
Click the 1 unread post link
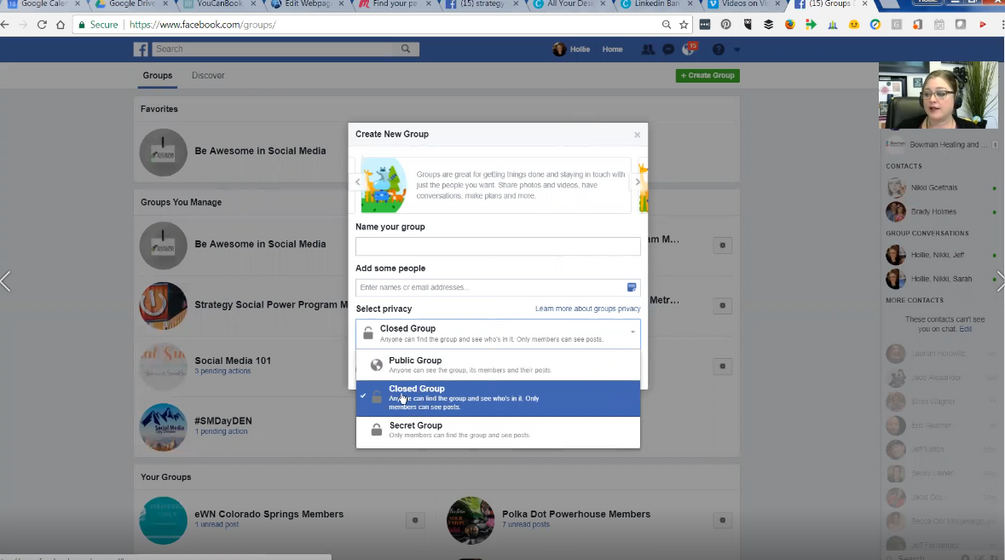click(217, 524)
